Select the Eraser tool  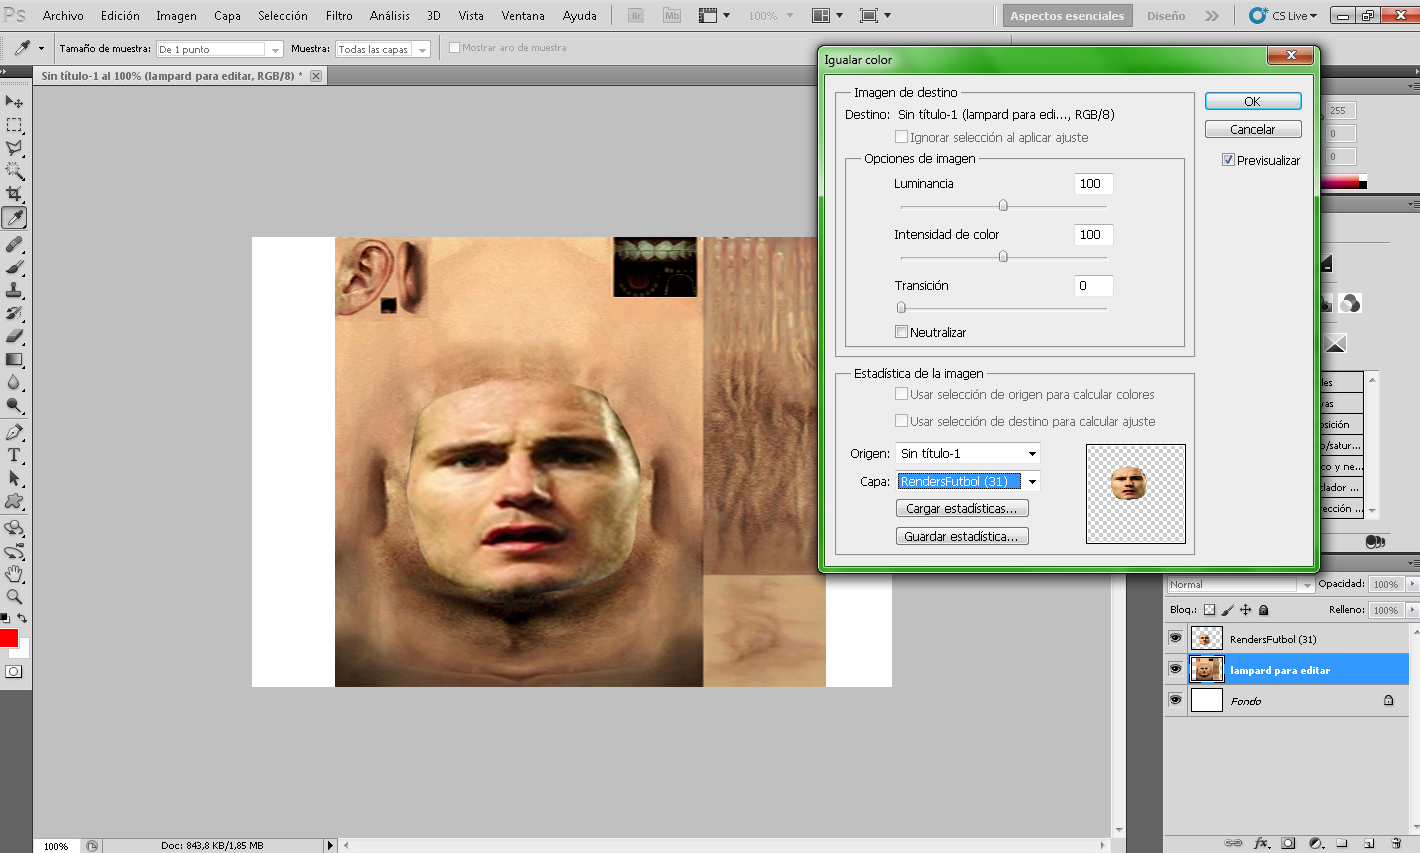[14, 336]
